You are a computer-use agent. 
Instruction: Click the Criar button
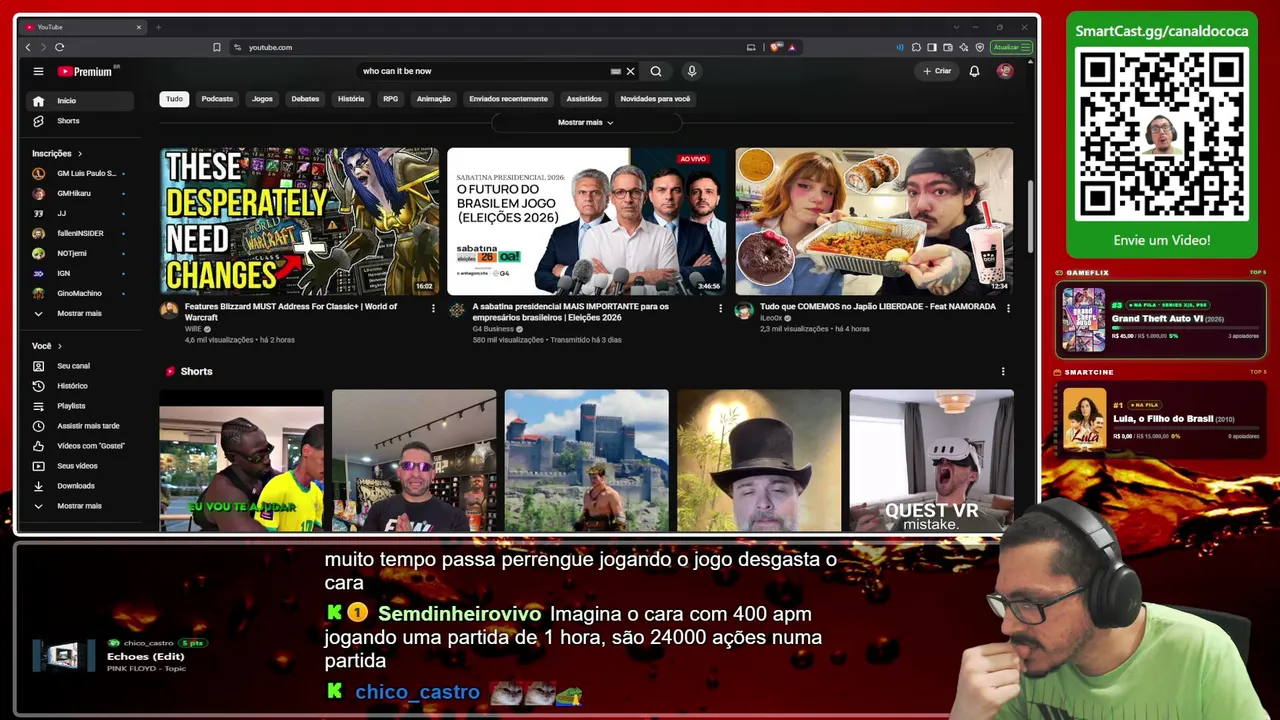[937, 71]
